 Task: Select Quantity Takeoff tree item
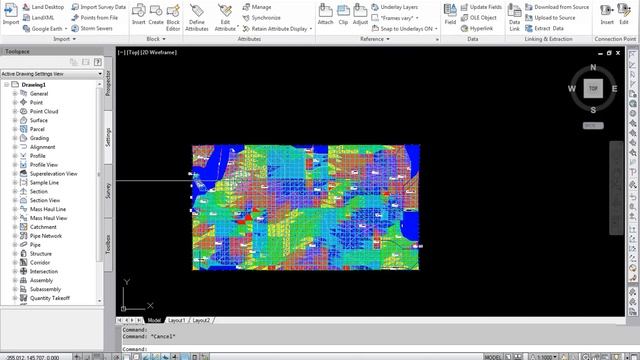tap(49, 298)
